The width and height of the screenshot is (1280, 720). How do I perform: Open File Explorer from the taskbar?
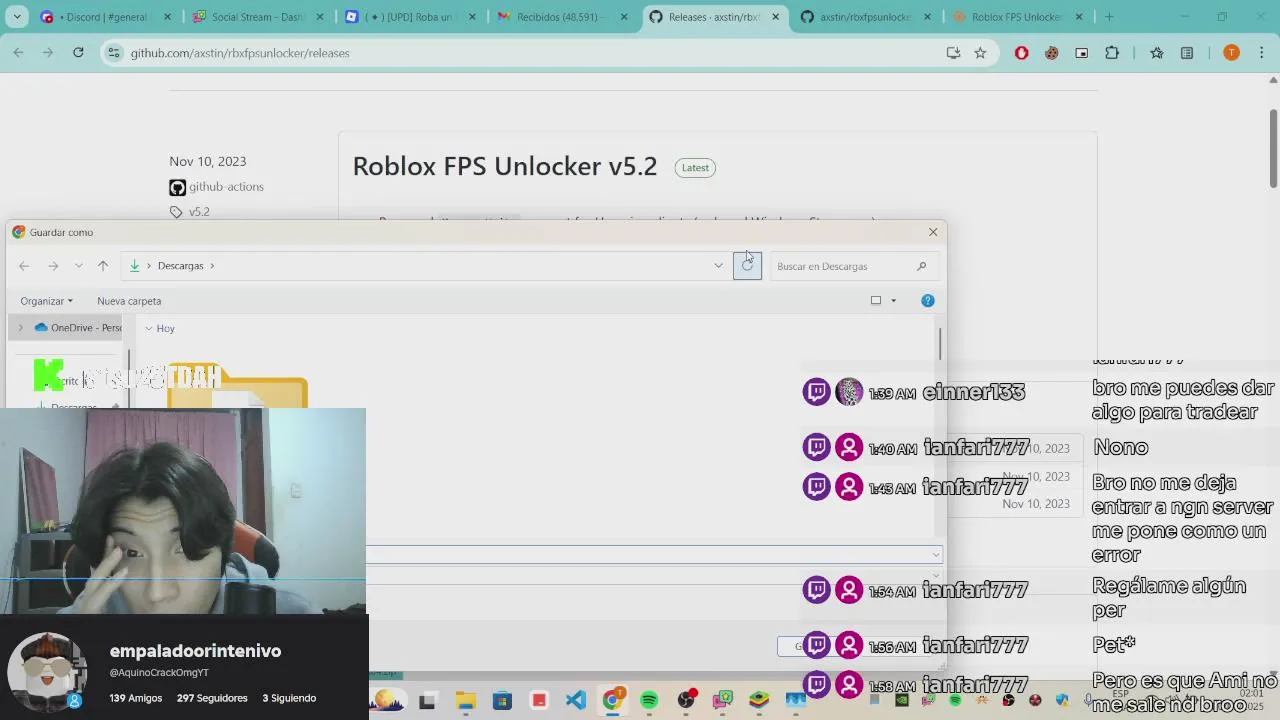pyautogui.click(x=465, y=700)
